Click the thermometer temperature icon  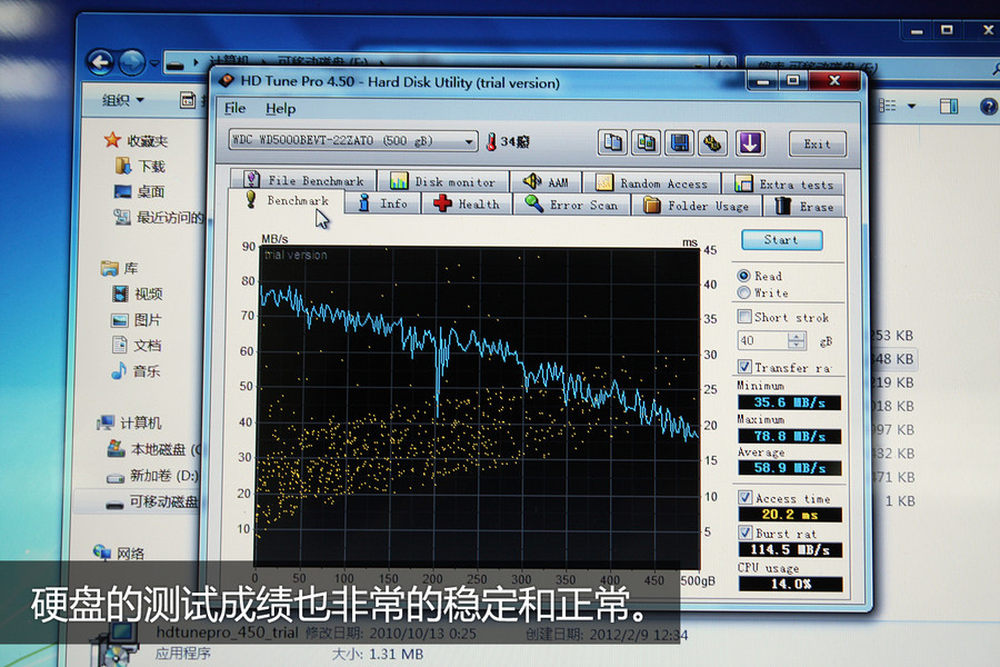(x=491, y=142)
